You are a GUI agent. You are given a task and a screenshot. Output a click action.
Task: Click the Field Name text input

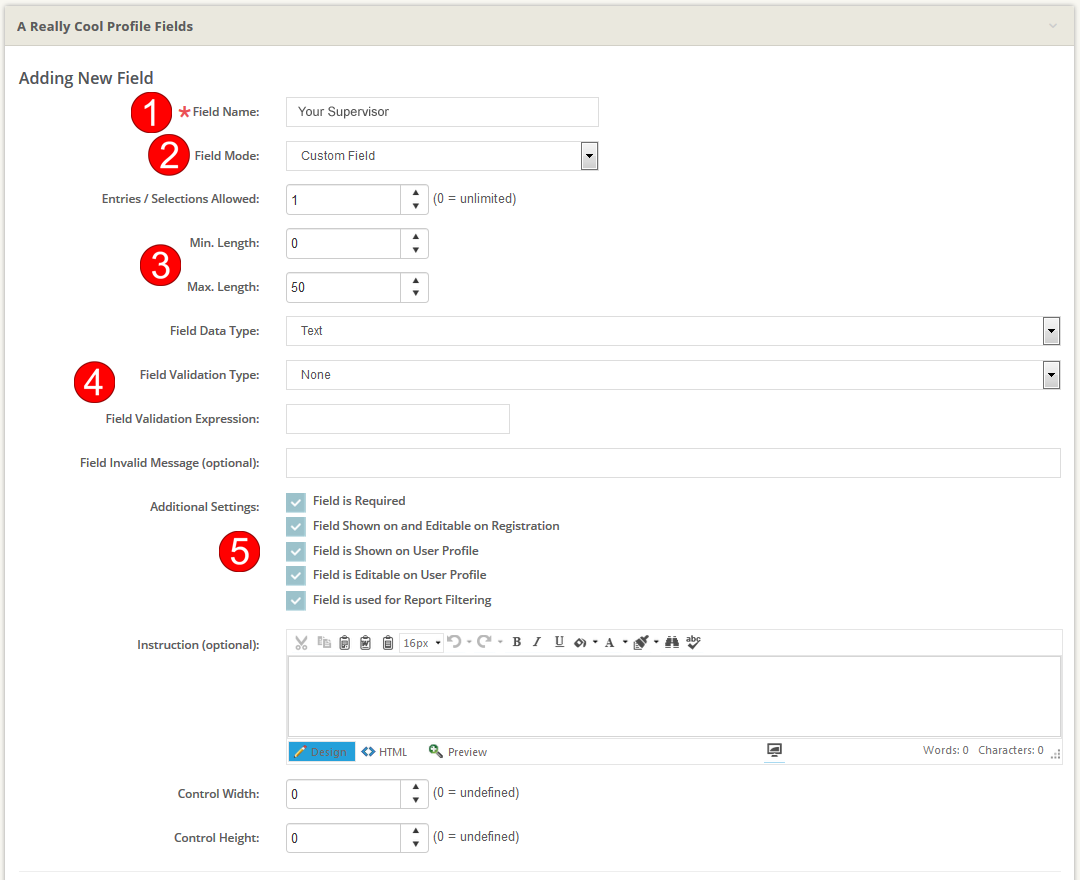click(442, 112)
